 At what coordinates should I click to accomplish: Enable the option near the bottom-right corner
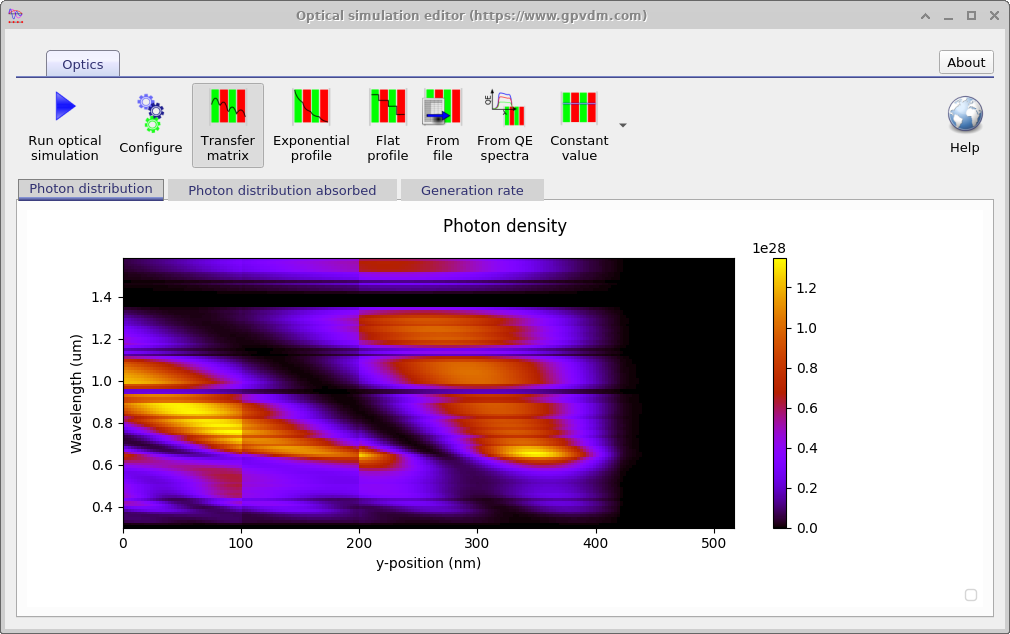click(970, 595)
